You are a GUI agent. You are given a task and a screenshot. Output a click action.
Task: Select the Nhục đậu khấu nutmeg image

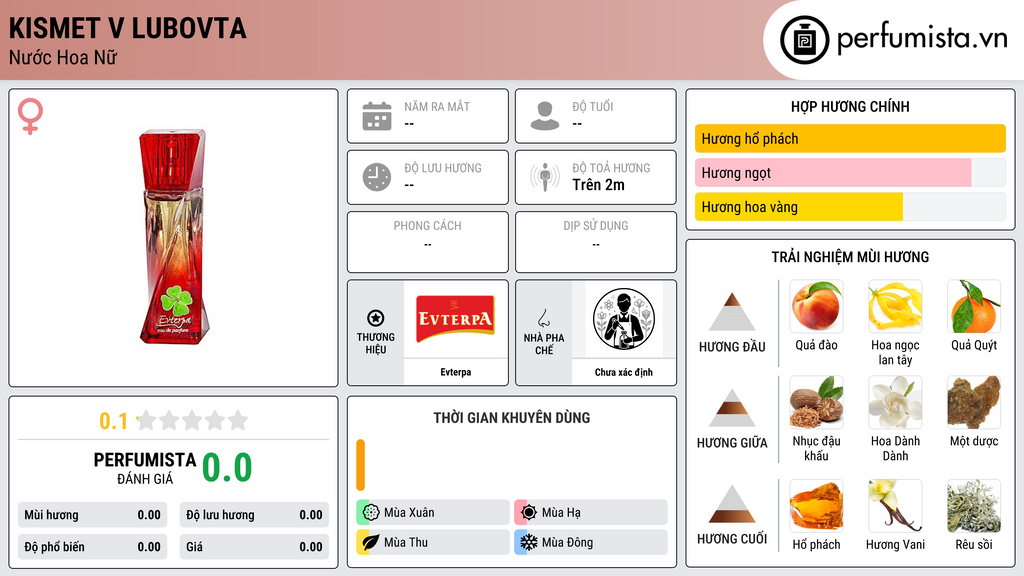(x=816, y=402)
